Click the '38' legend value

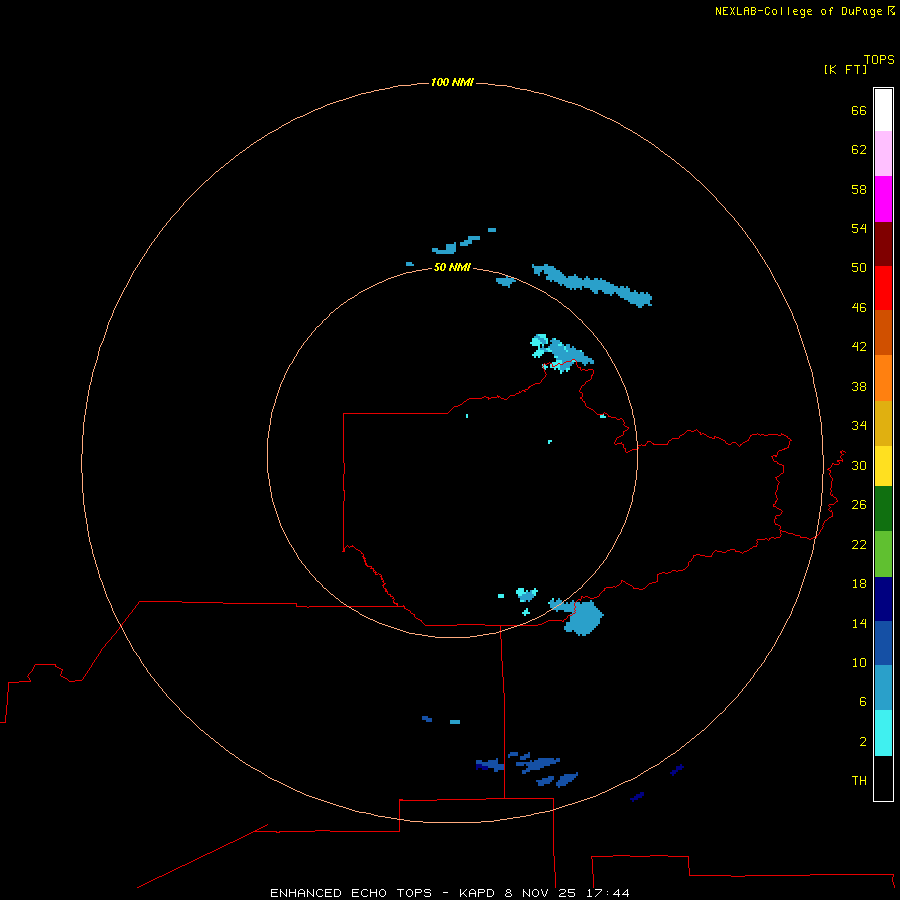[859, 386]
